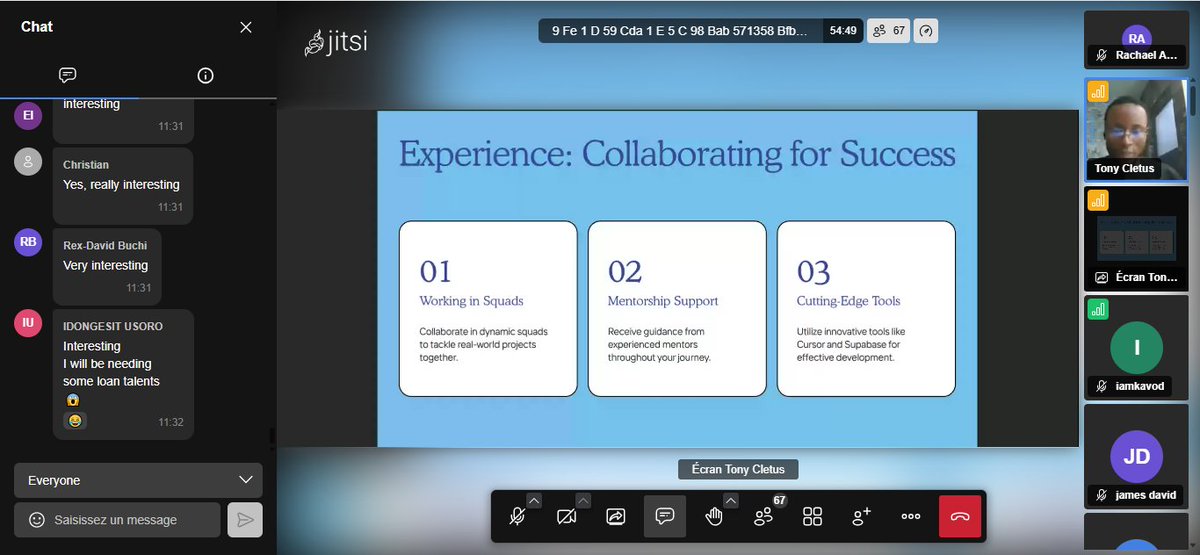The height and width of the screenshot is (555, 1200).
Task: Click connection indicator on Tony Cletus thumbnail
Action: [1099, 92]
